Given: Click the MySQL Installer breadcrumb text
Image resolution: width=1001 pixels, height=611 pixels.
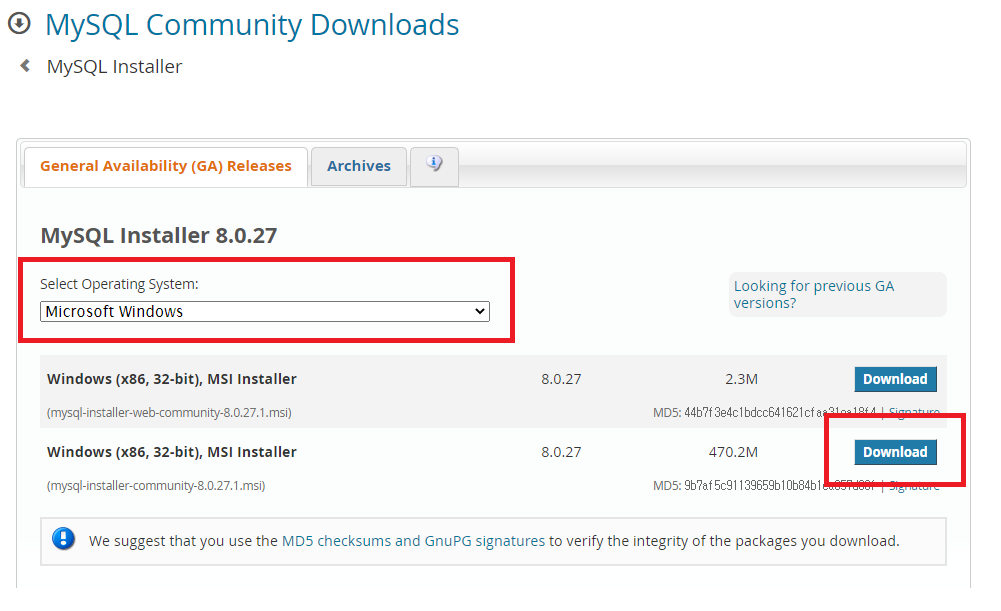Looking at the screenshot, I should pyautogui.click(x=114, y=66).
